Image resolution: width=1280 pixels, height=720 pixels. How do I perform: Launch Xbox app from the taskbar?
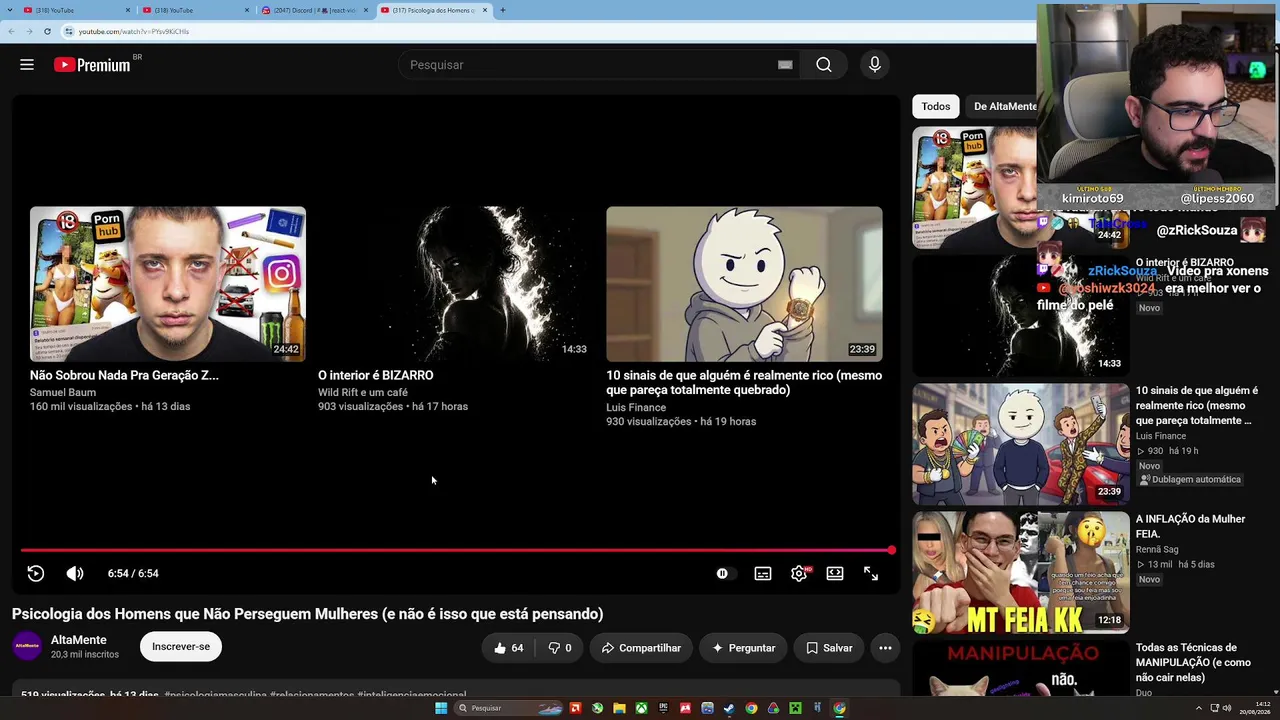point(641,708)
